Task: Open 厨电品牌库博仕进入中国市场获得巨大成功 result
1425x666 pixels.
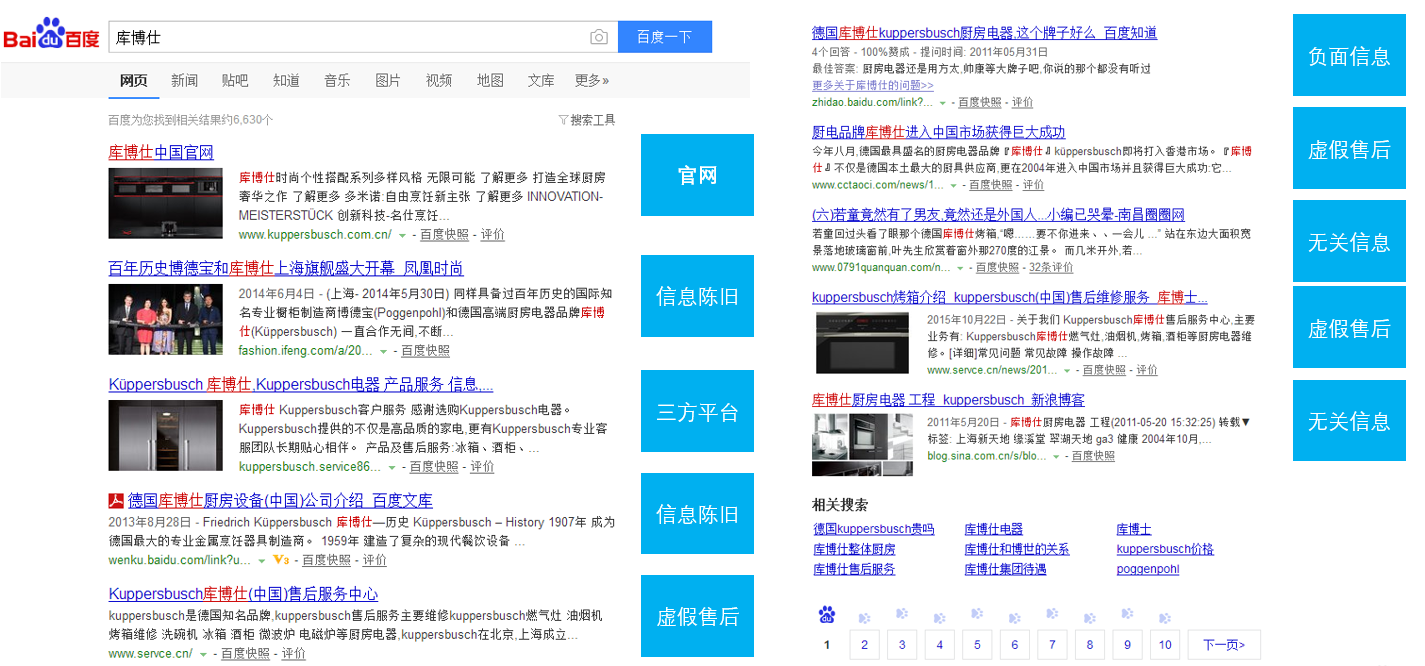Action: click(939, 132)
